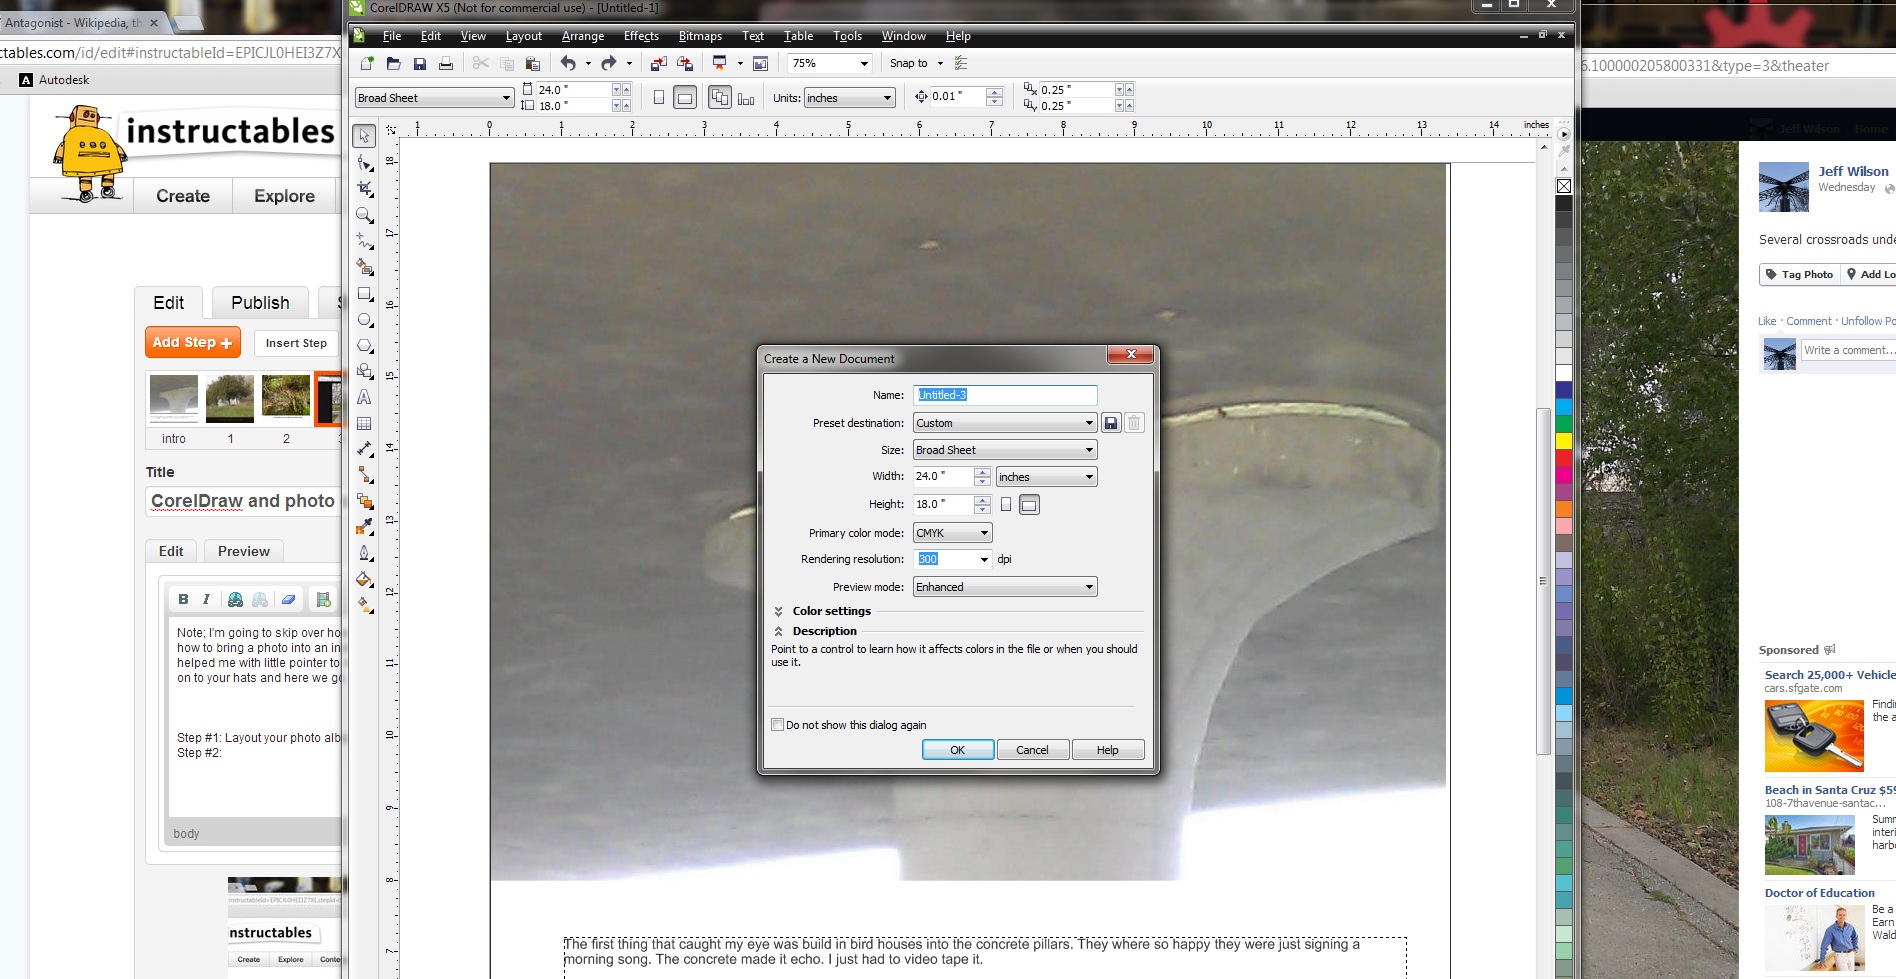Open the Tools menu
The height and width of the screenshot is (979, 1896).
tap(847, 36)
